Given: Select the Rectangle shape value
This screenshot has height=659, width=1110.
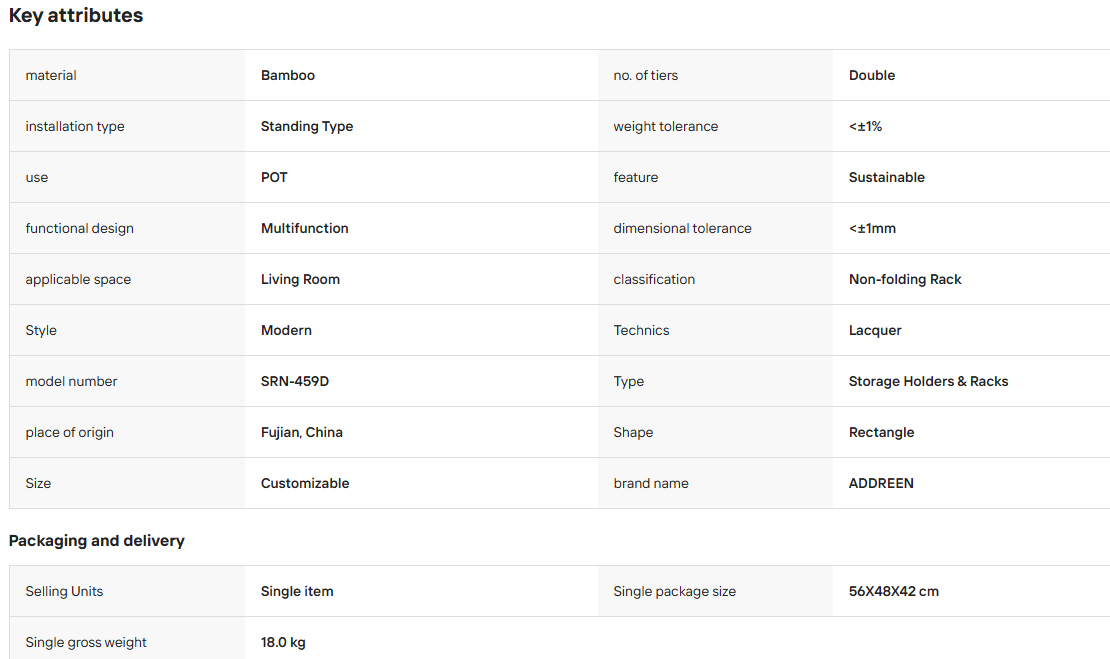Looking at the screenshot, I should tap(881, 432).
